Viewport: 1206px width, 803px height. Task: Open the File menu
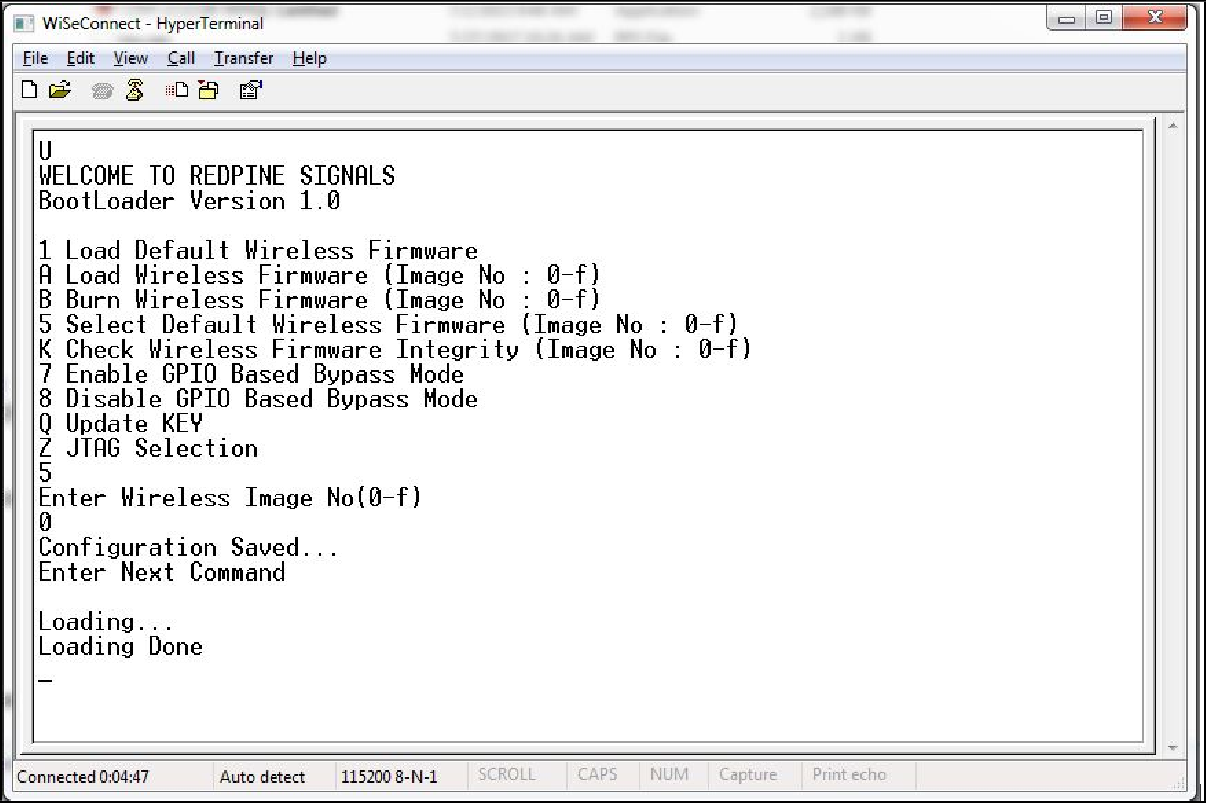click(35, 58)
